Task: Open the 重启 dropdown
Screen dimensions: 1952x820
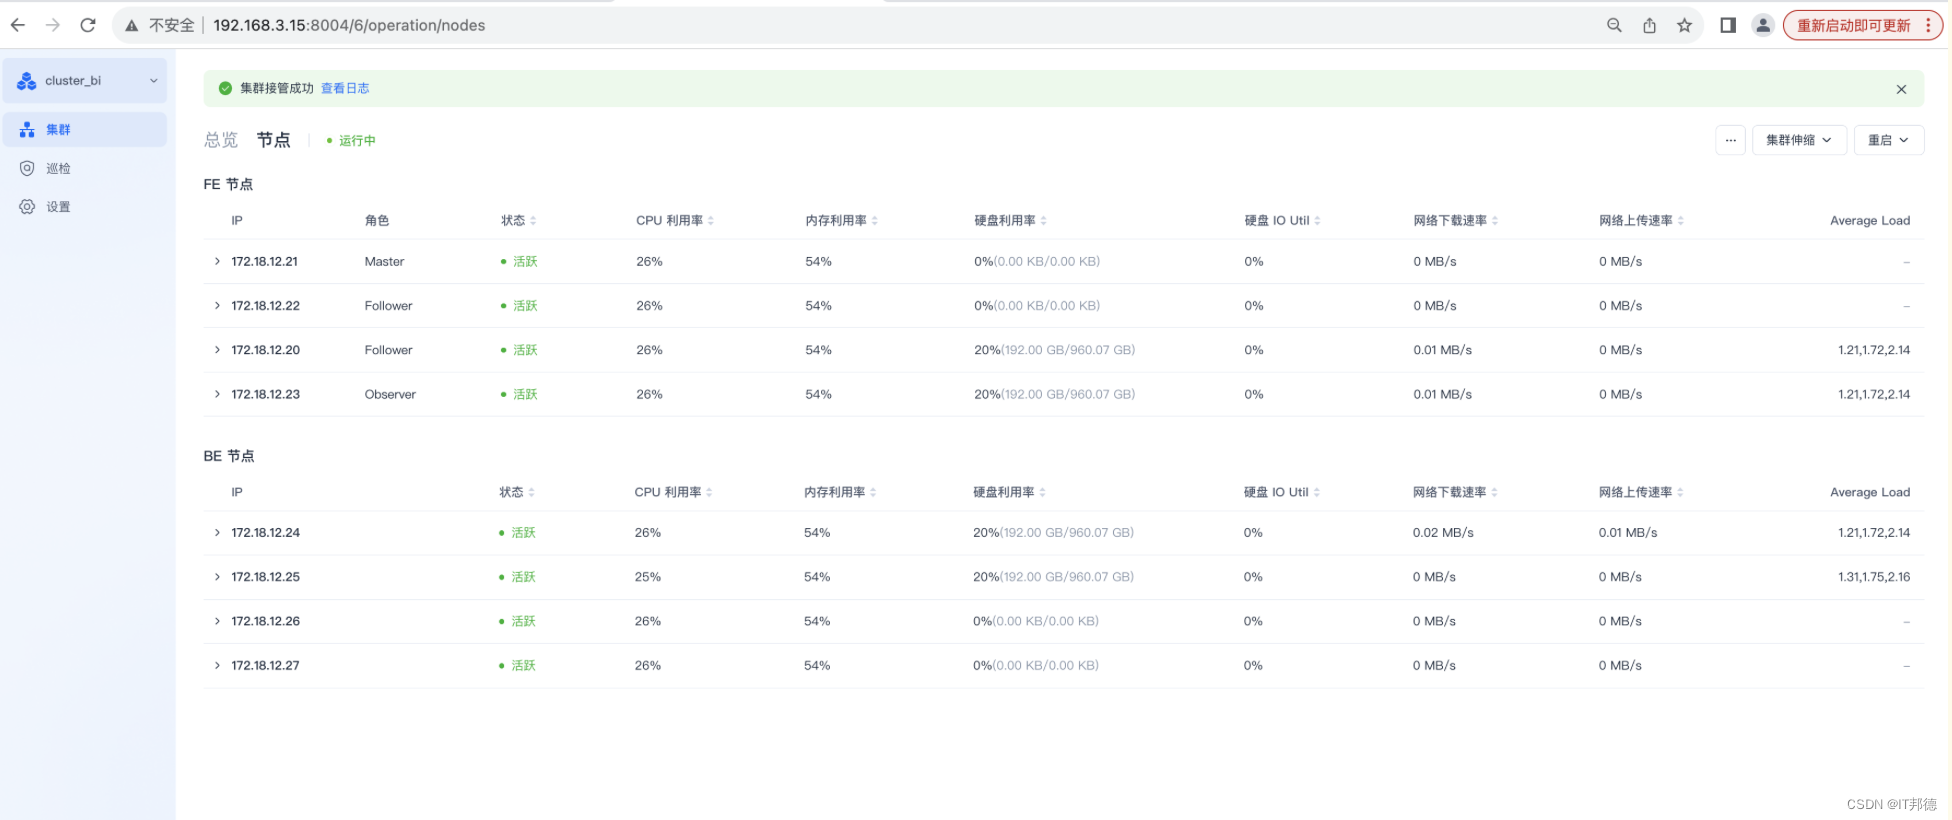Action: (1889, 140)
